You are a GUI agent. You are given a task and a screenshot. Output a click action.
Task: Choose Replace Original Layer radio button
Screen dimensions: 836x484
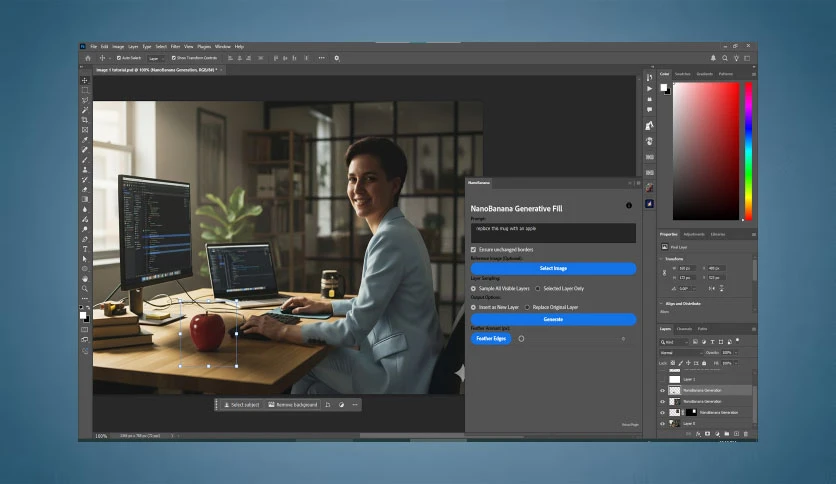click(527, 307)
